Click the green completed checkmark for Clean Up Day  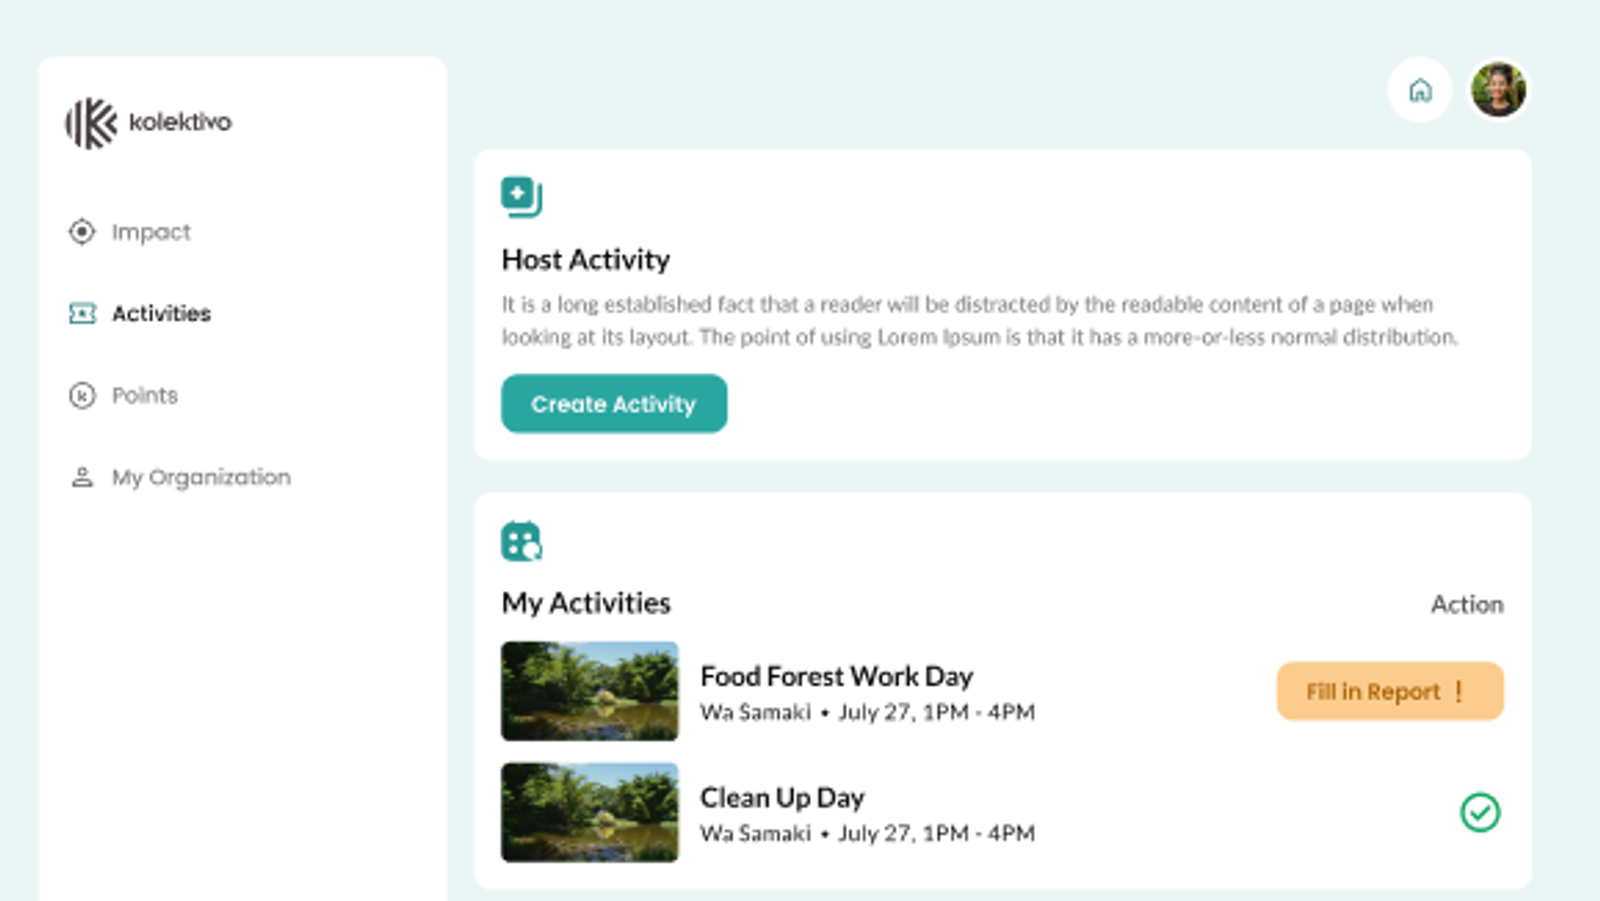pos(1480,812)
